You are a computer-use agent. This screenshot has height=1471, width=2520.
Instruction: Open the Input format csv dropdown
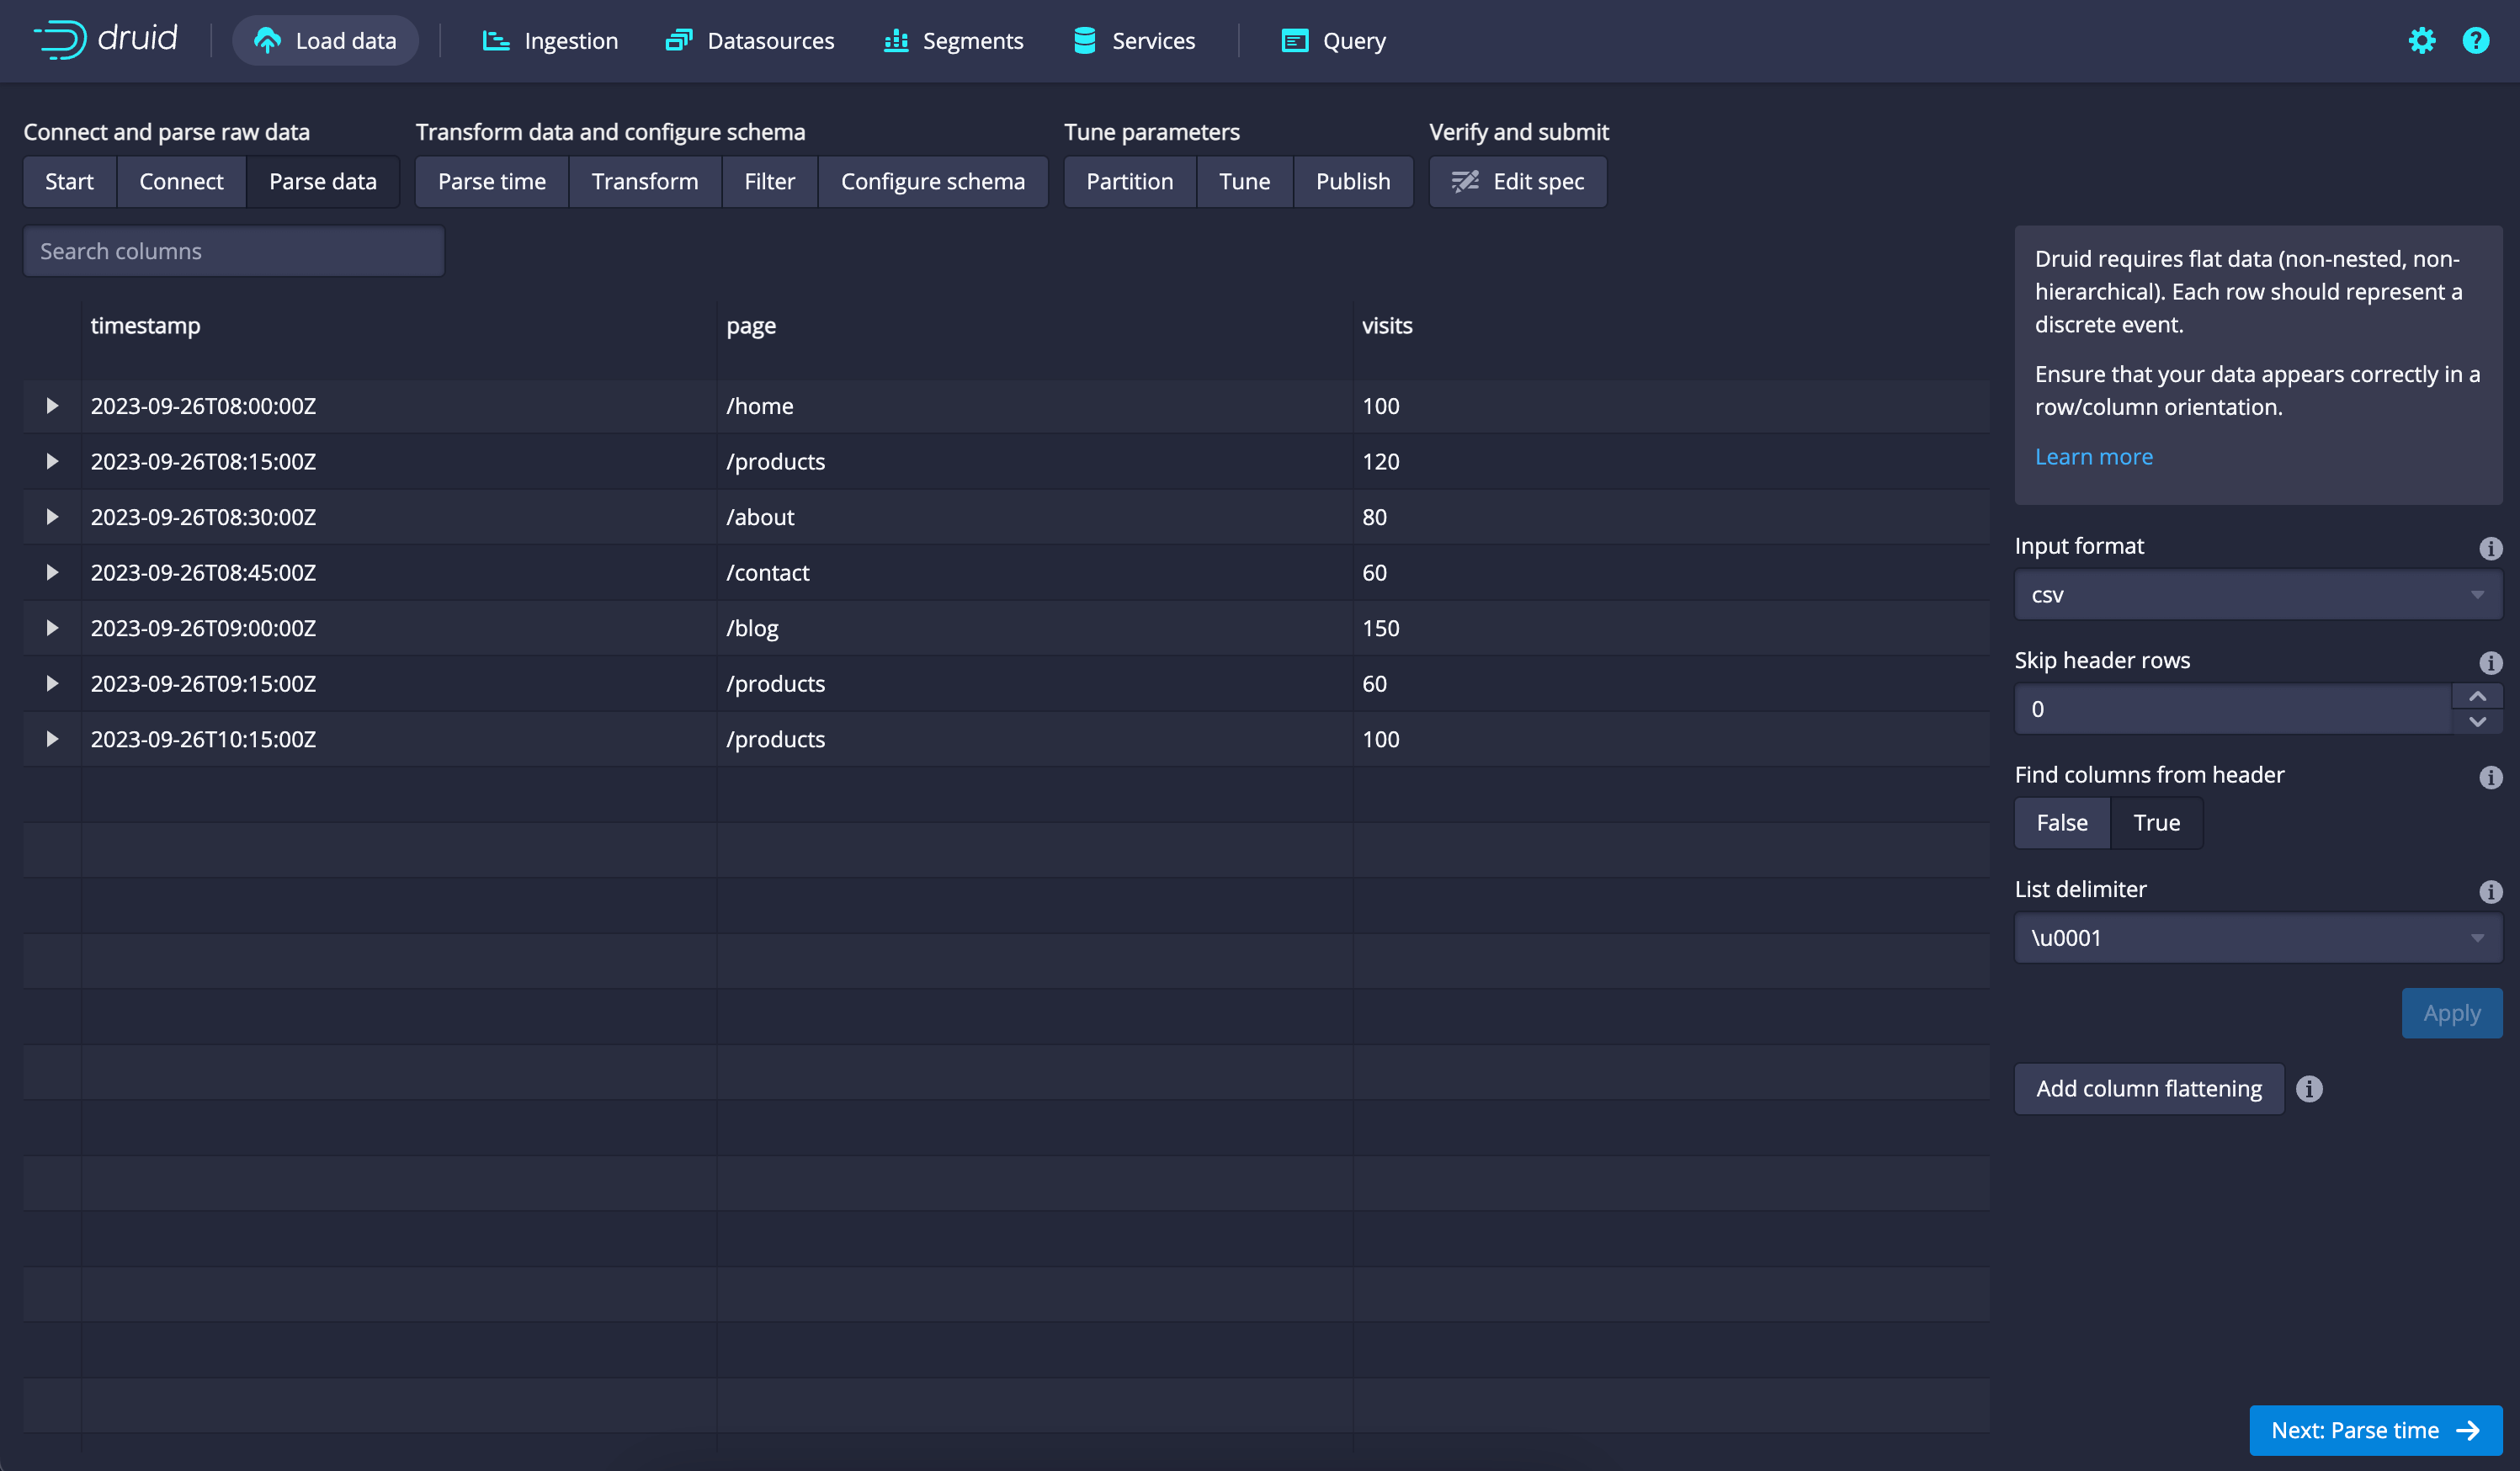click(x=2257, y=595)
